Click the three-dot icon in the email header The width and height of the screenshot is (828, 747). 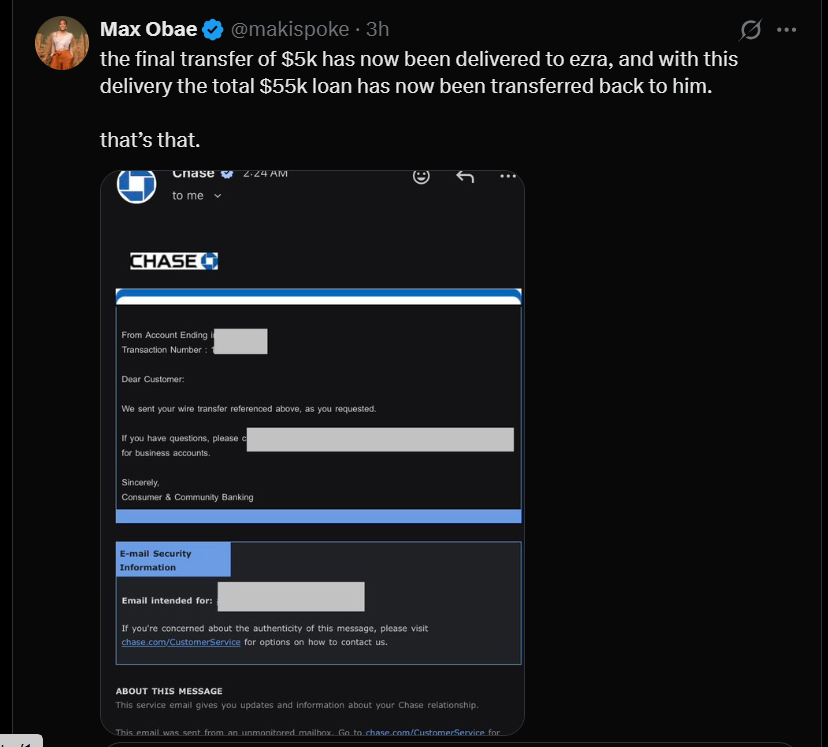click(x=508, y=175)
